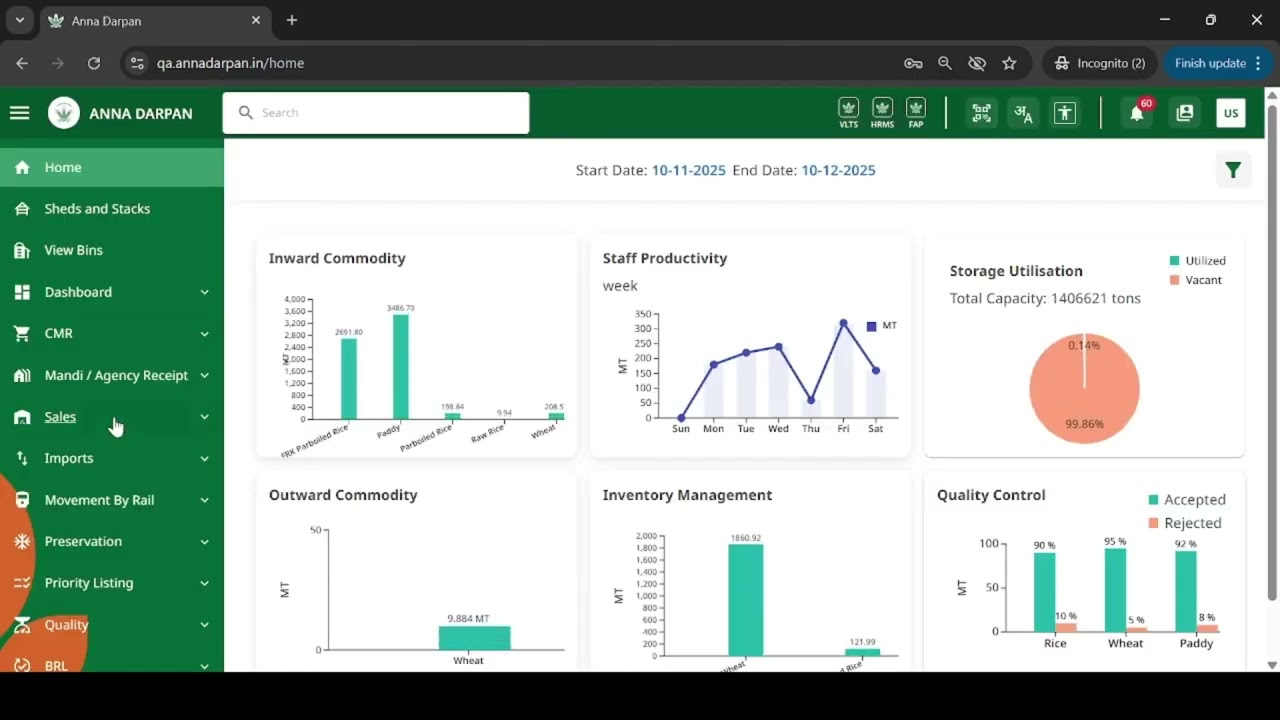This screenshot has height=720, width=1280.
Task: Reload the page in the browser
Action: coord(94,63)
